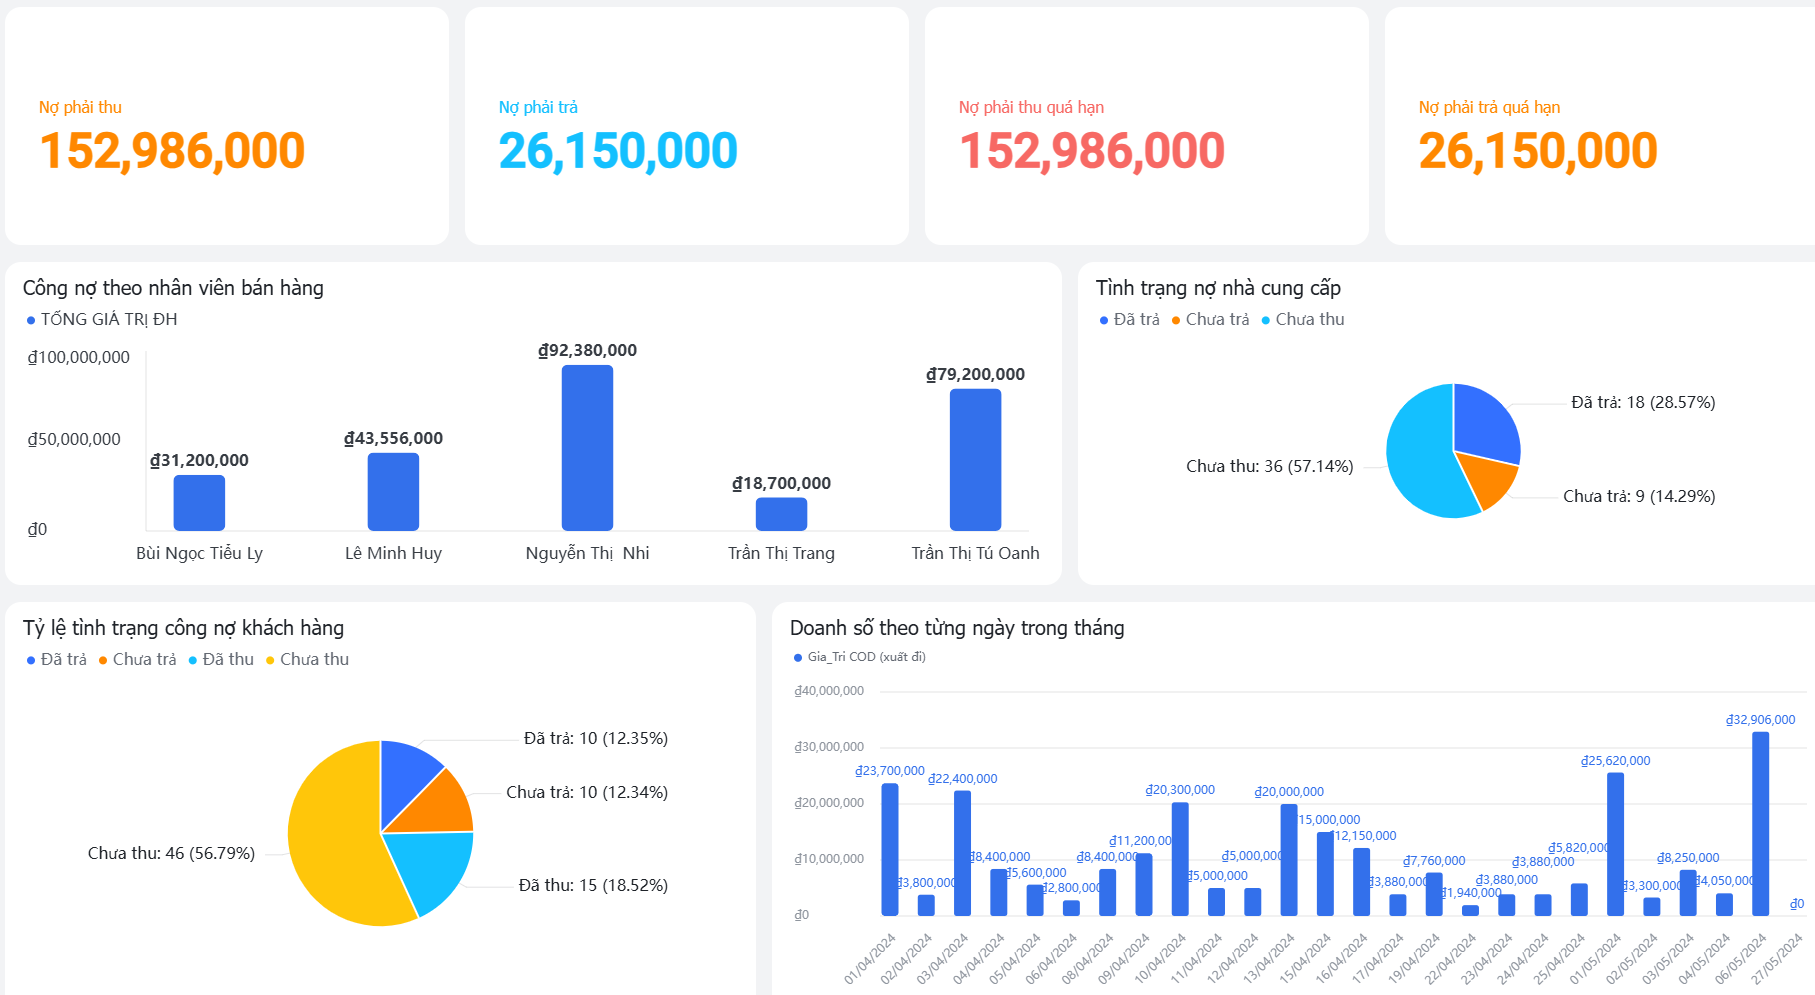Toggle 'Chưa thu' legend in supplier debt chart
The width and height of the screenshot is (1815, 995).
[x=1303, y=319]
